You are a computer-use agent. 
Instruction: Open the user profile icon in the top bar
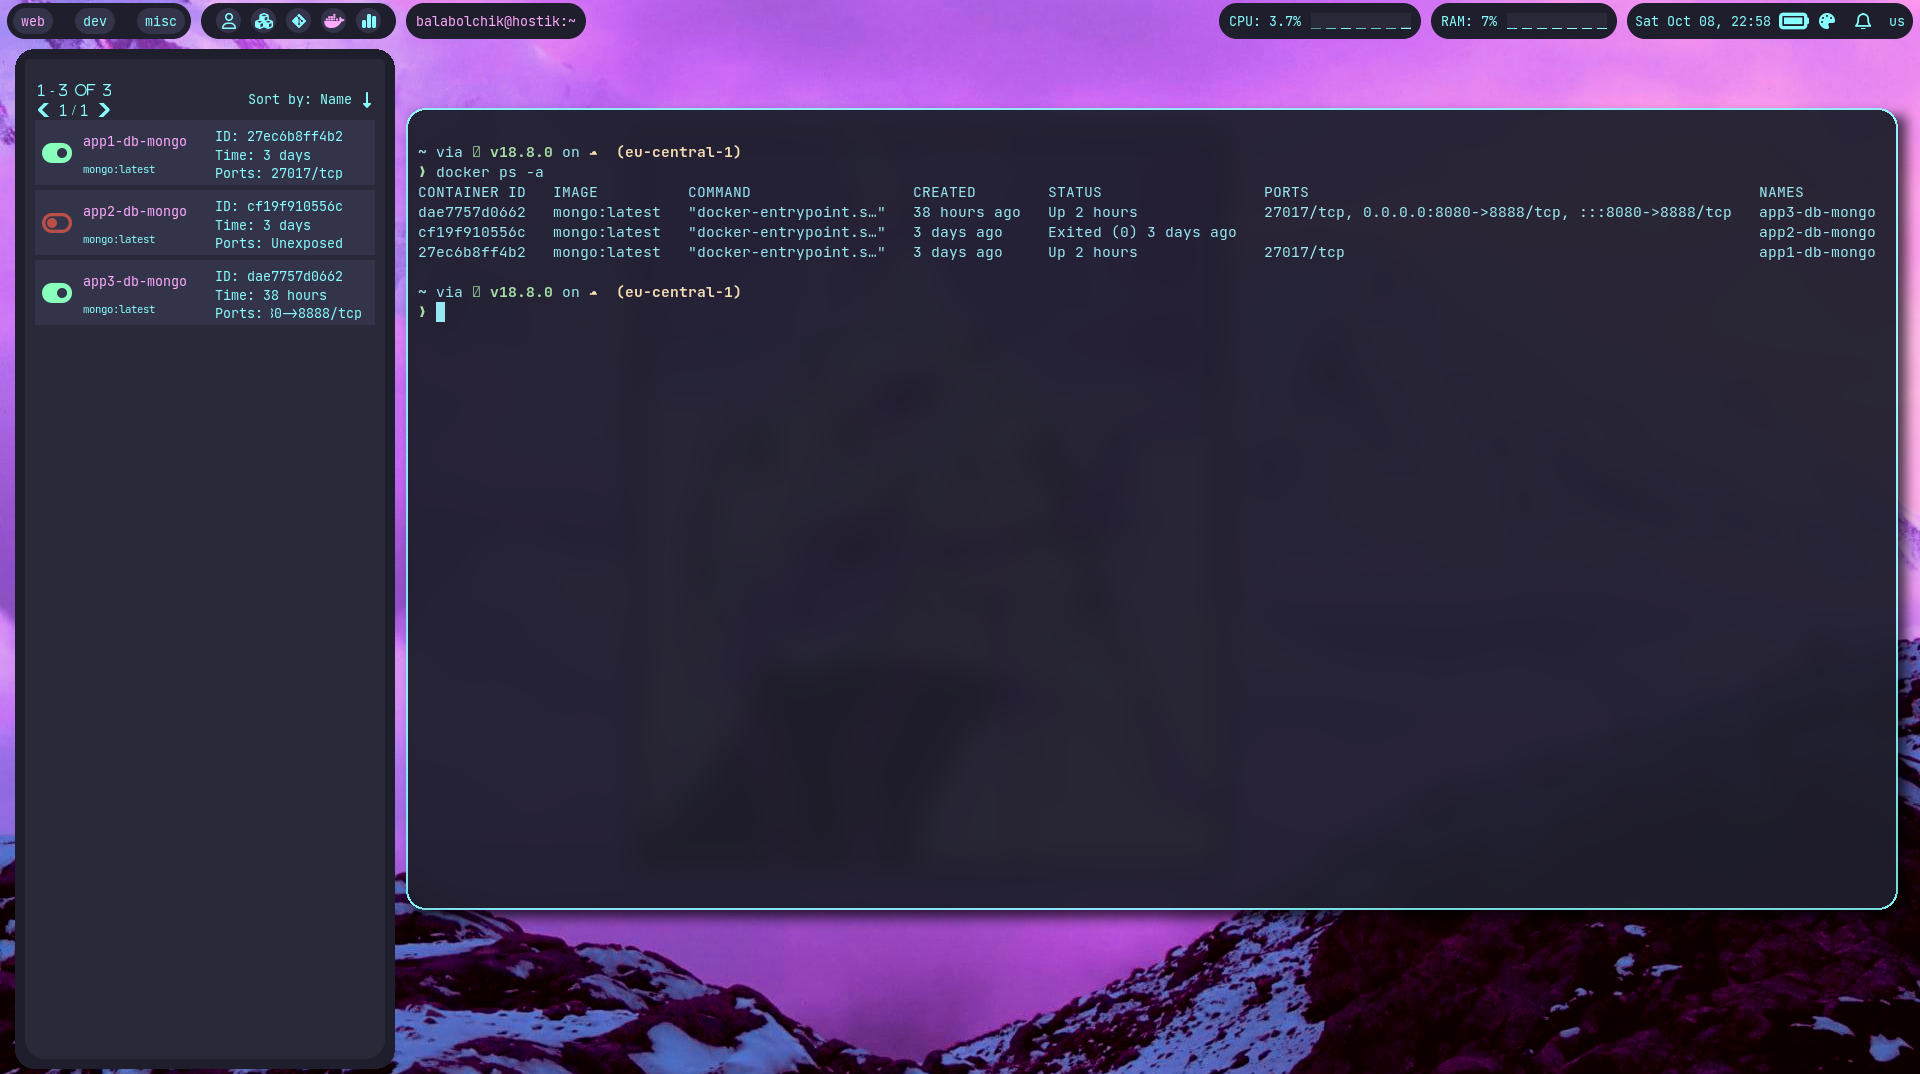pos(229,21)
